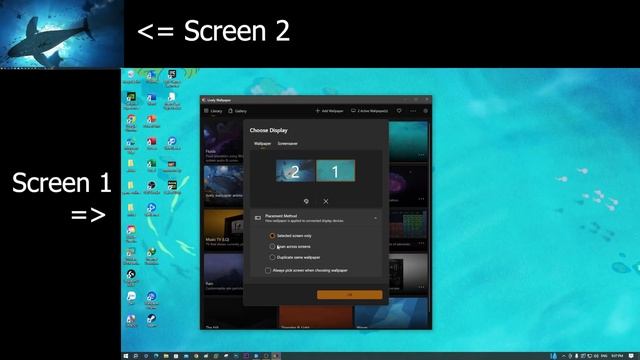Open the Active Wallpaper(s) panel
The height and width of the screenshot is (360, 640).
click(x=369, y=111)
